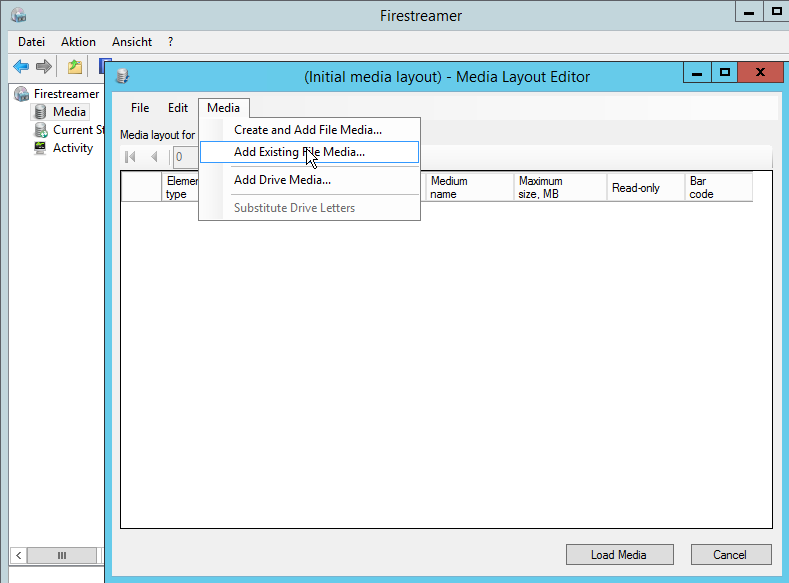
Task: Click the gray Forward arrow in toolbar
Action: pyautogui.click(x=44, y=67)
